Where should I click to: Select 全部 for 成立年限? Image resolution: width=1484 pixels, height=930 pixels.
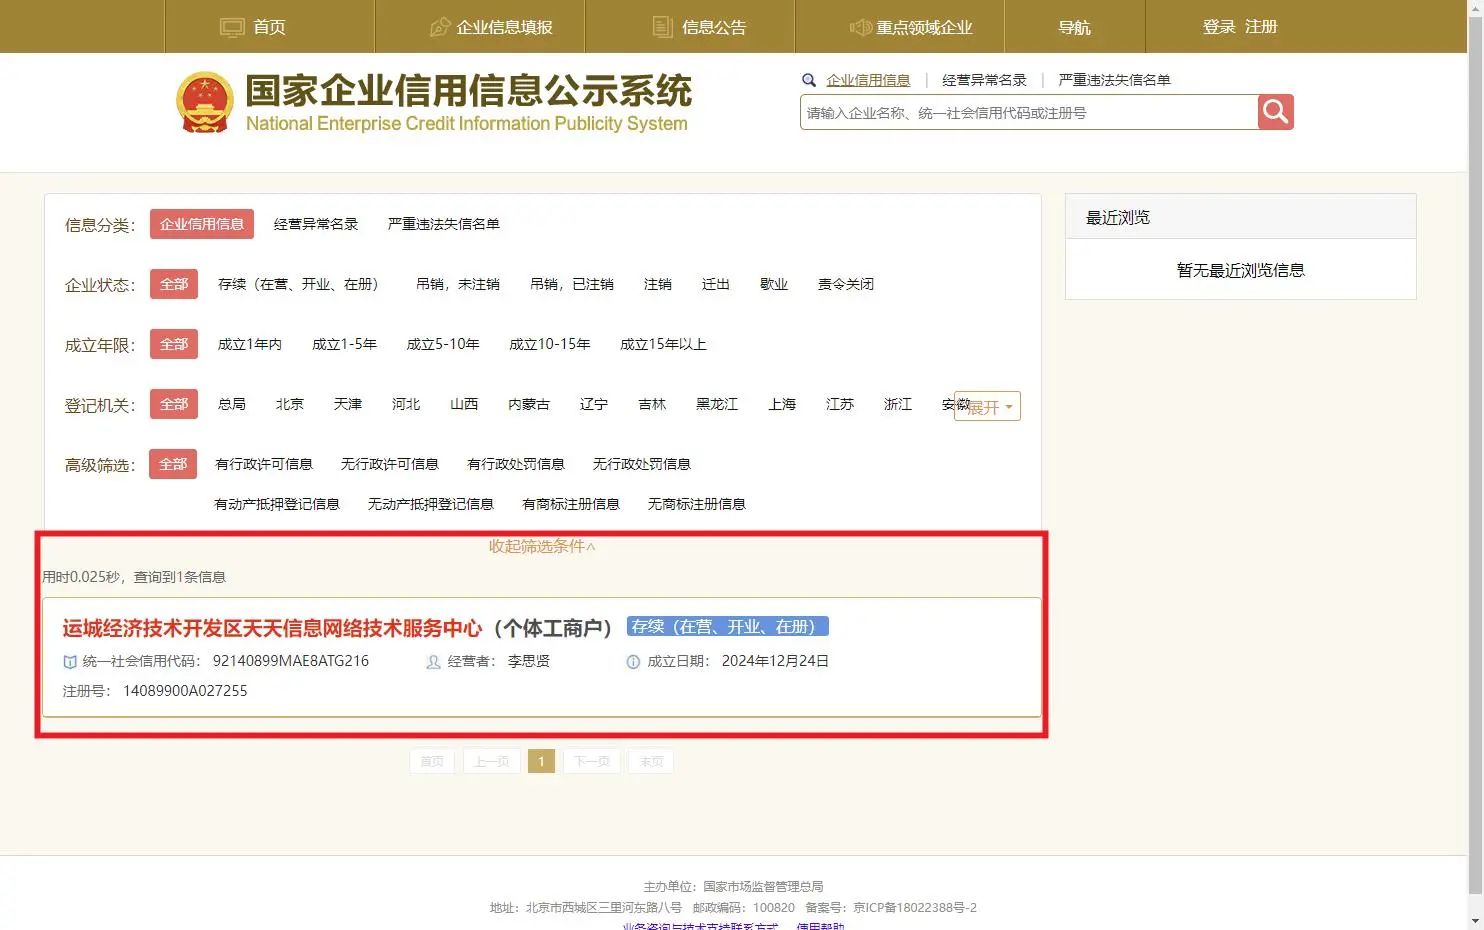point(174,344)
